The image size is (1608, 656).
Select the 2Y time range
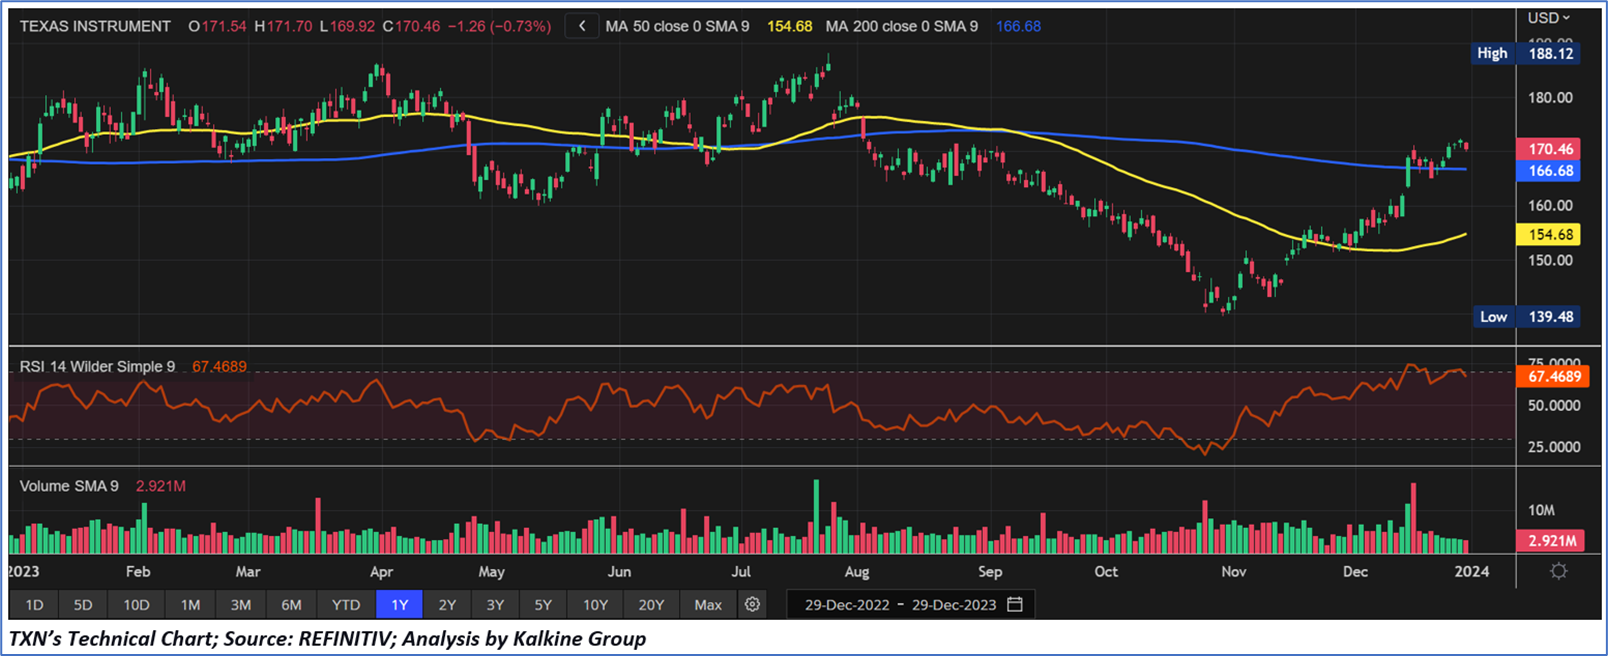(x=447, y=604)
